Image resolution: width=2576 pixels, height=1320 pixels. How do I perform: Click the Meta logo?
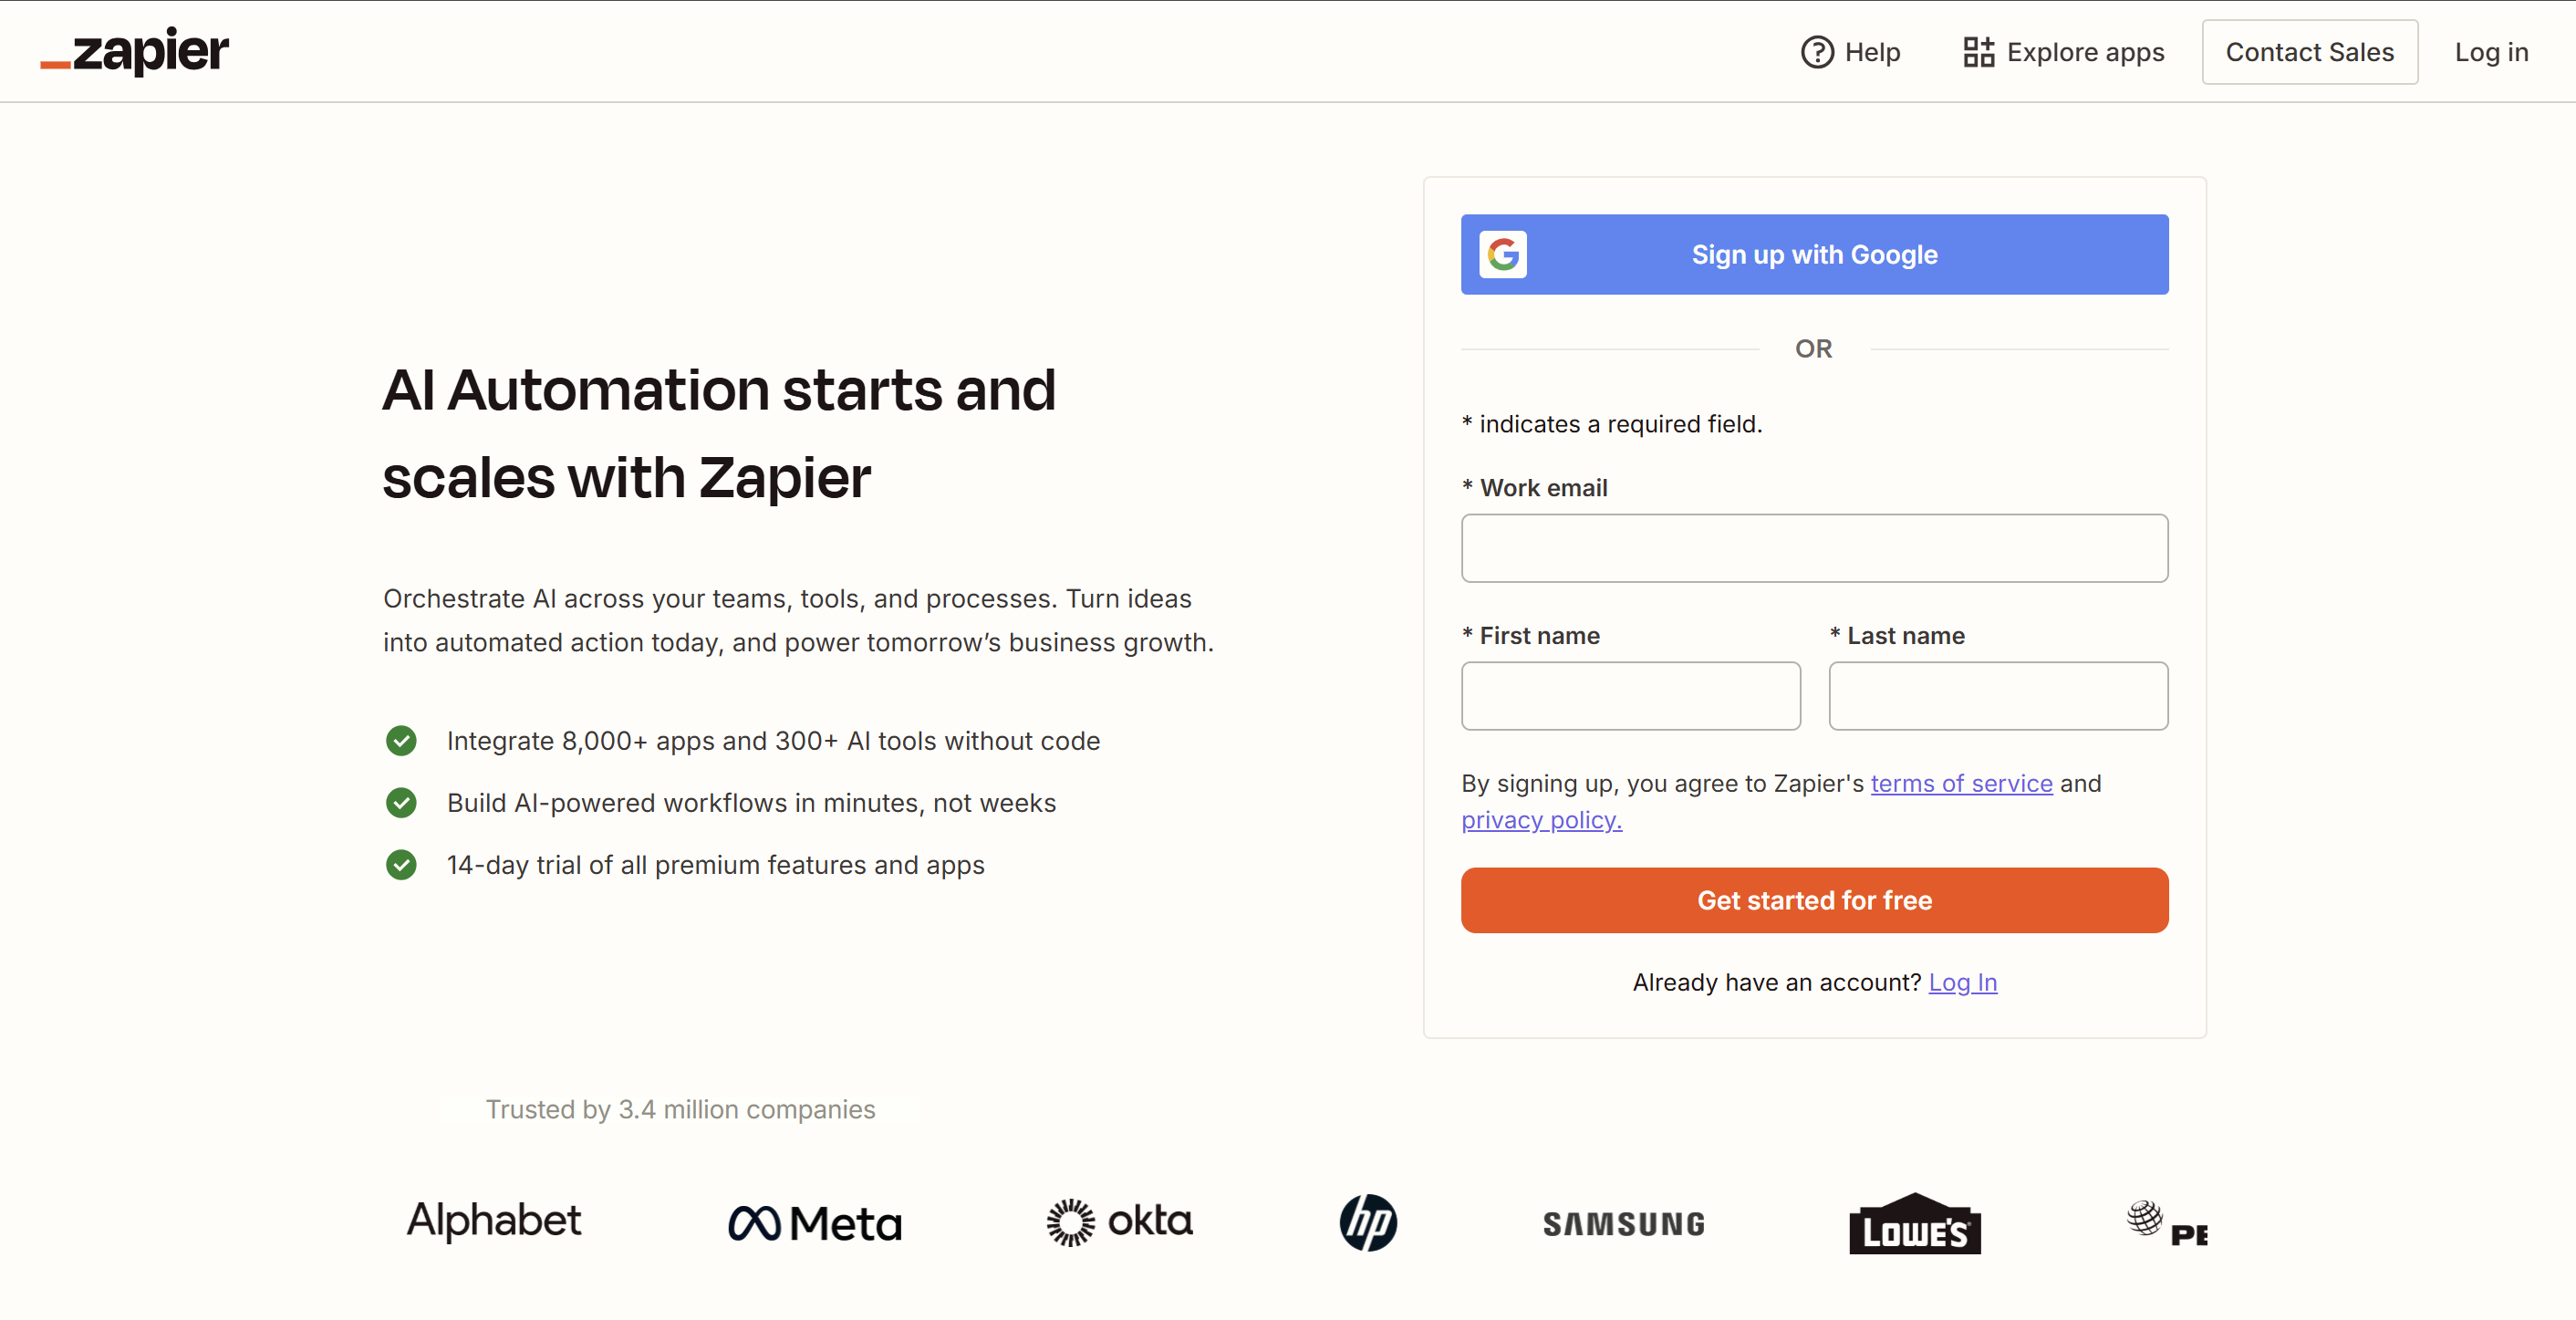815,1223
